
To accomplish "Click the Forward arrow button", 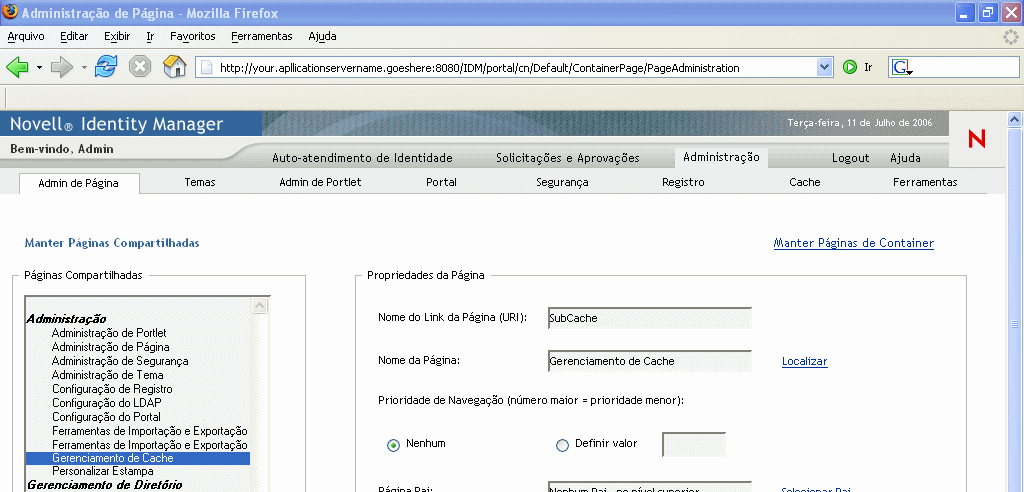I will coord(62,67).
